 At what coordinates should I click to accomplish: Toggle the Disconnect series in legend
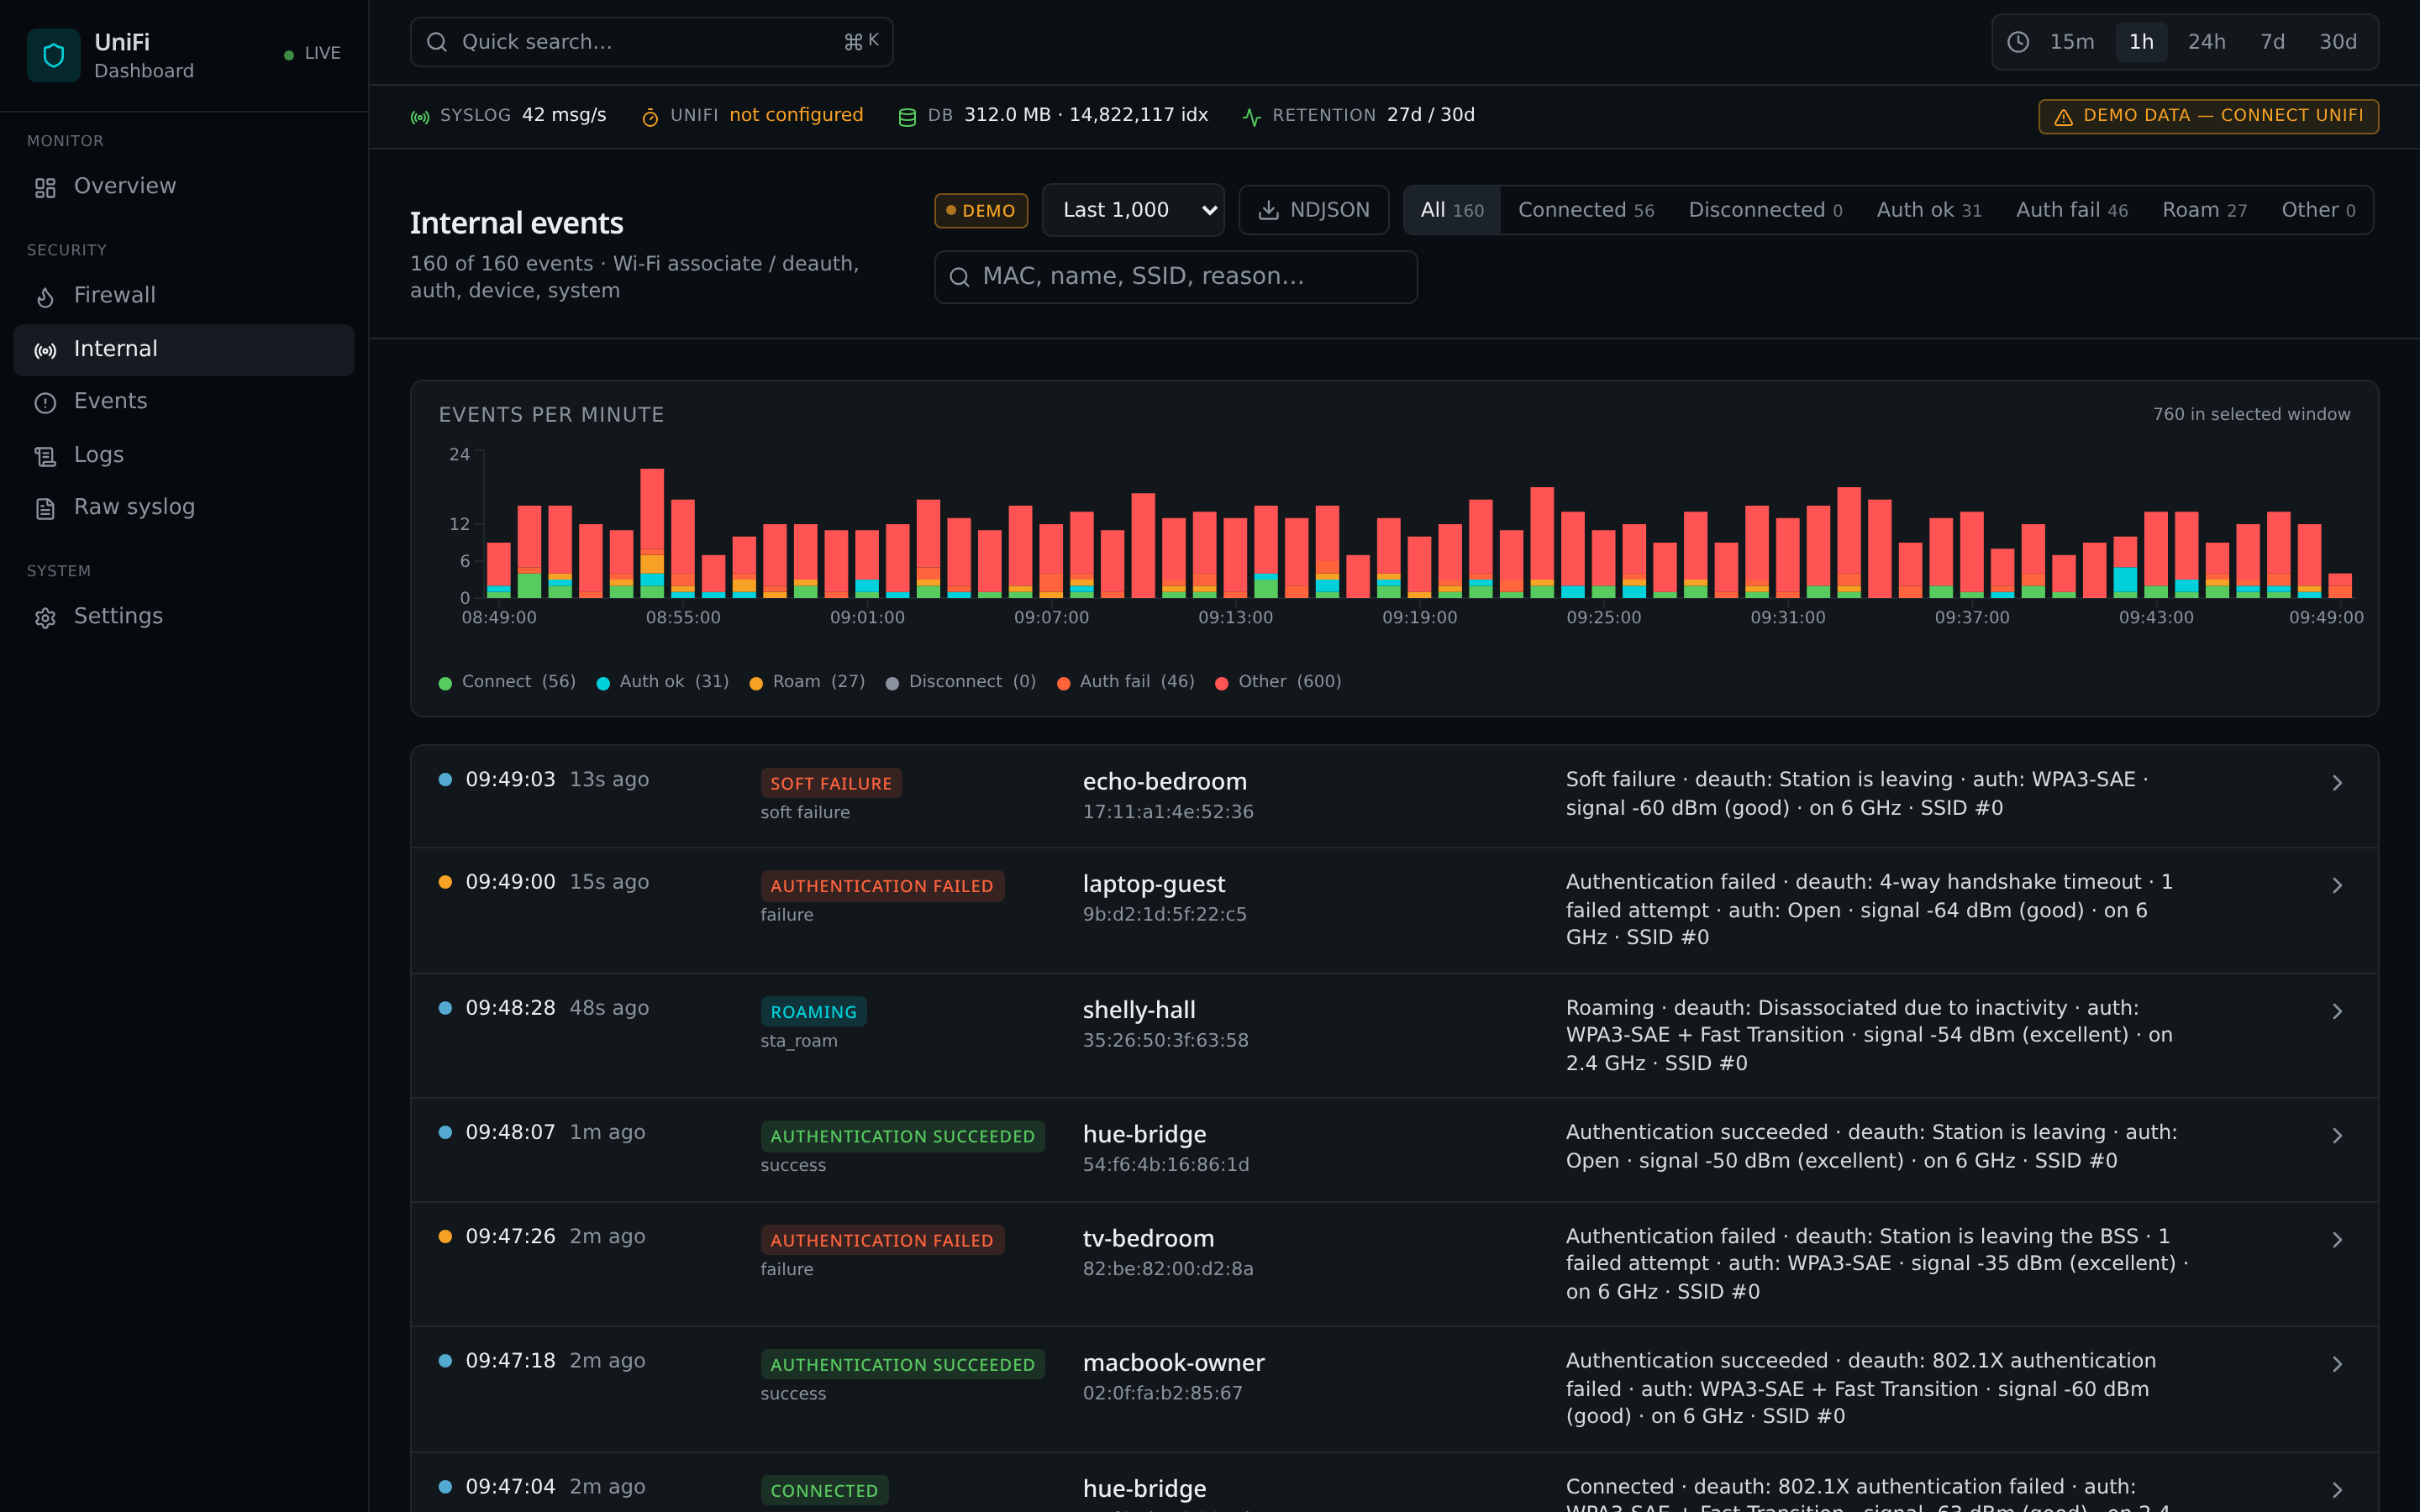point(960,682)
